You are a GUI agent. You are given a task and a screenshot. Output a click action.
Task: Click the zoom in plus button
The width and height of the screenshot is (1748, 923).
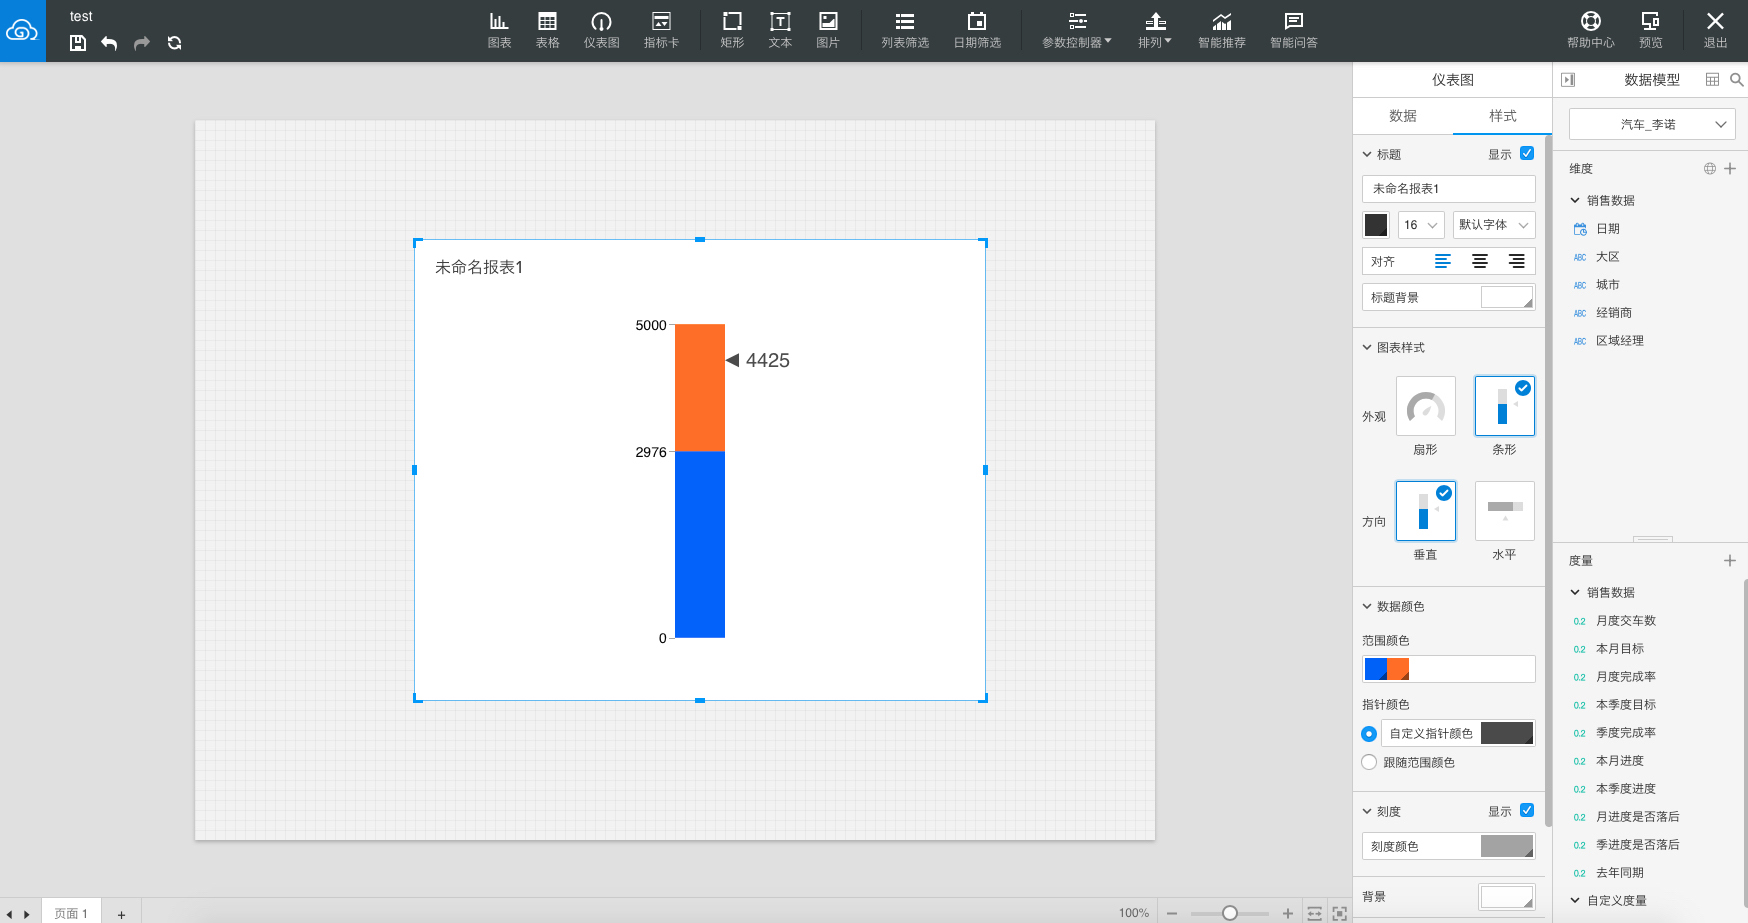(x=1288, y=913)
